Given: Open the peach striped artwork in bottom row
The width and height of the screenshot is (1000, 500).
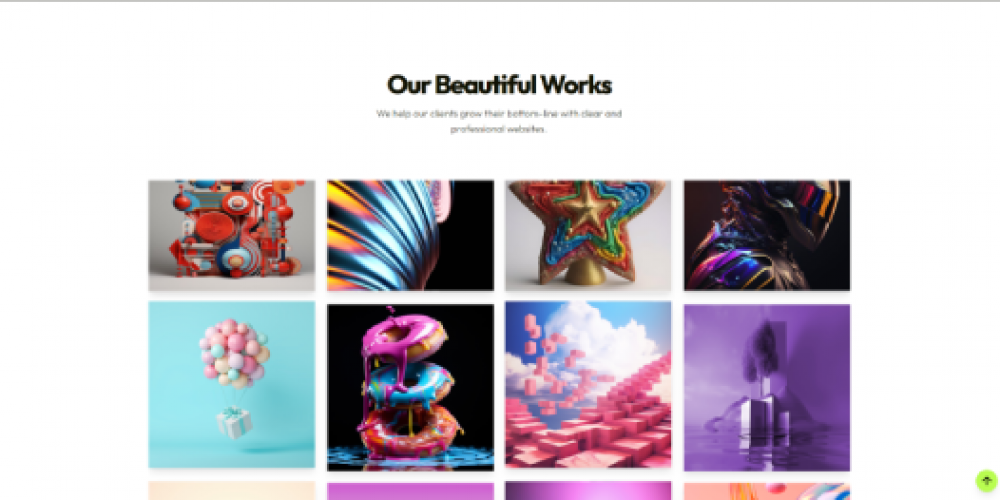Looking at the screenshot, I should pyautogui.click(x=767, y=491).
